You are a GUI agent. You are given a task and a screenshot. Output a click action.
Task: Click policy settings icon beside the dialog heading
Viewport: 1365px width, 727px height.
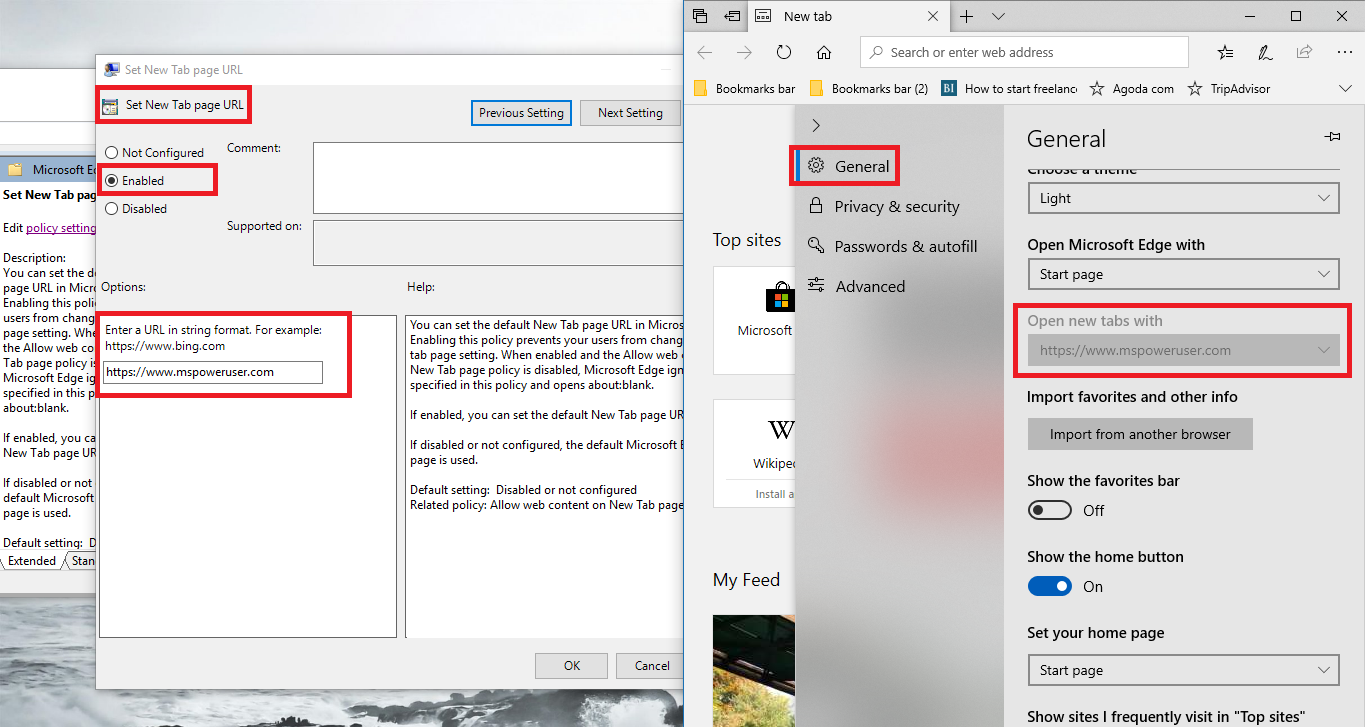(x=111, y=106)
